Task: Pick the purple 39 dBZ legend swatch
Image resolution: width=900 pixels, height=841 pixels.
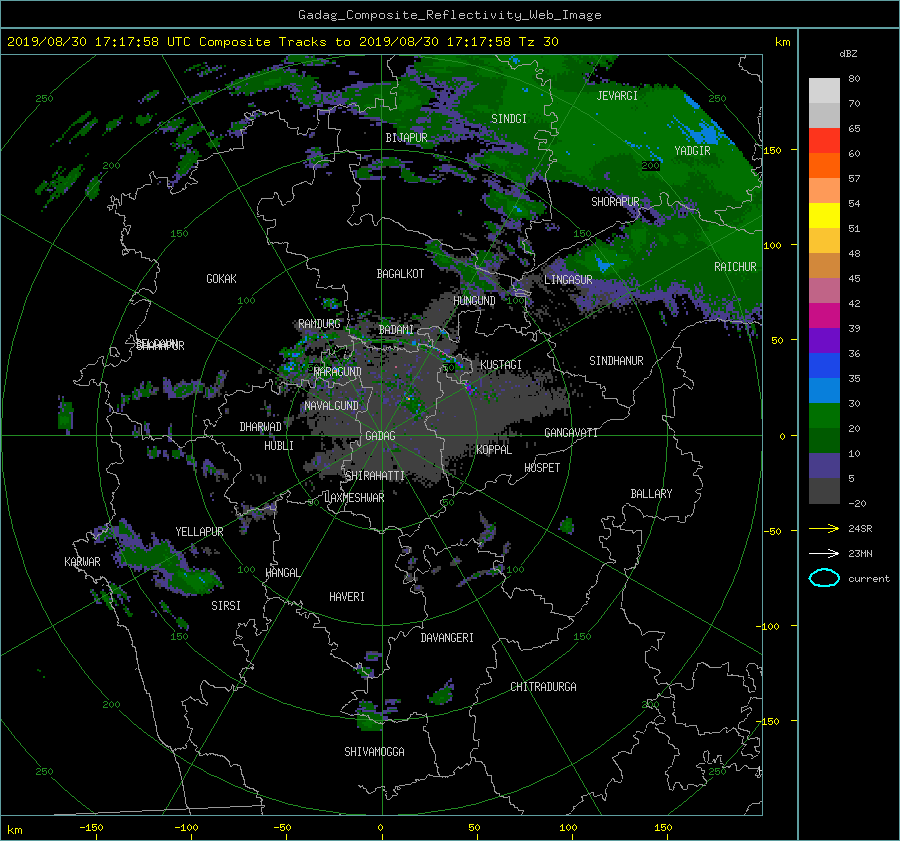Action: (x=824, y=340)
